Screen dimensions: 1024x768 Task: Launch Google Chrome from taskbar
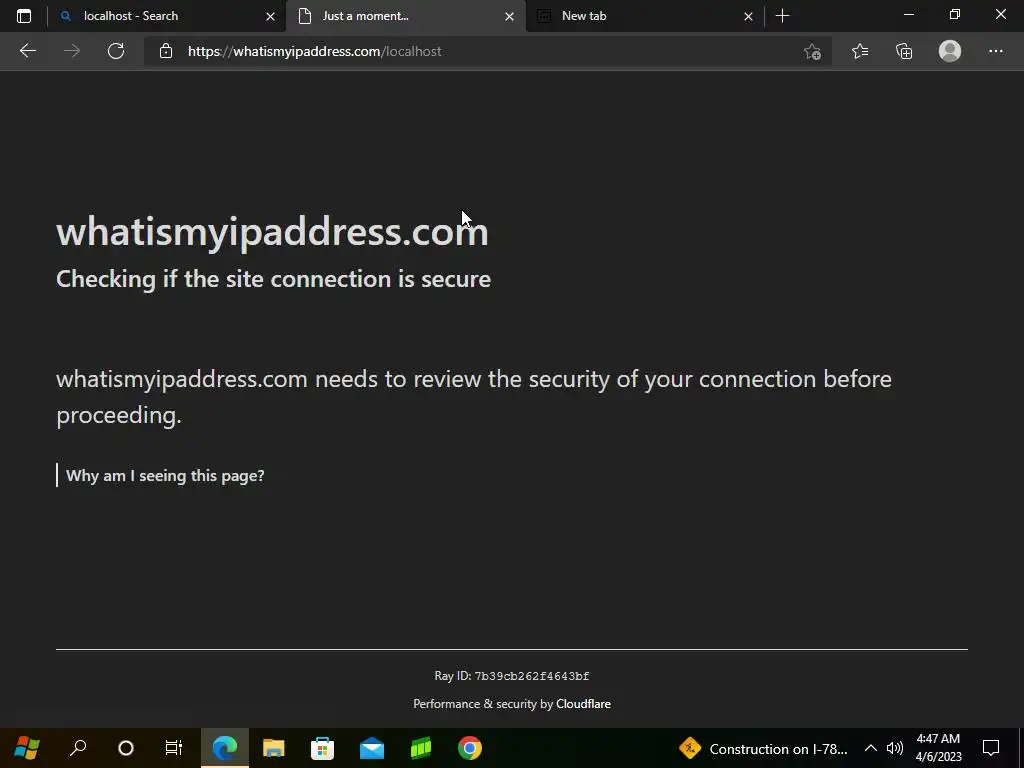coord(470,748)
